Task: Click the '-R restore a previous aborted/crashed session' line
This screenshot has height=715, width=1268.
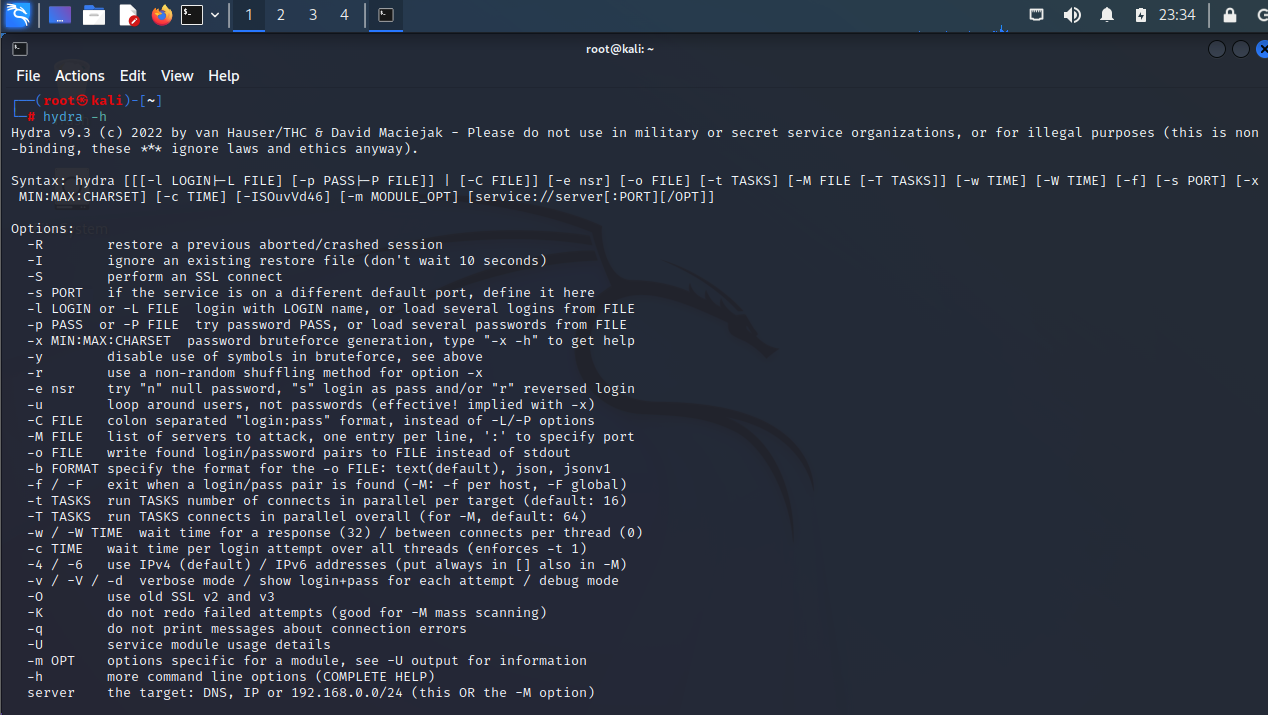Action: (235, 245)
